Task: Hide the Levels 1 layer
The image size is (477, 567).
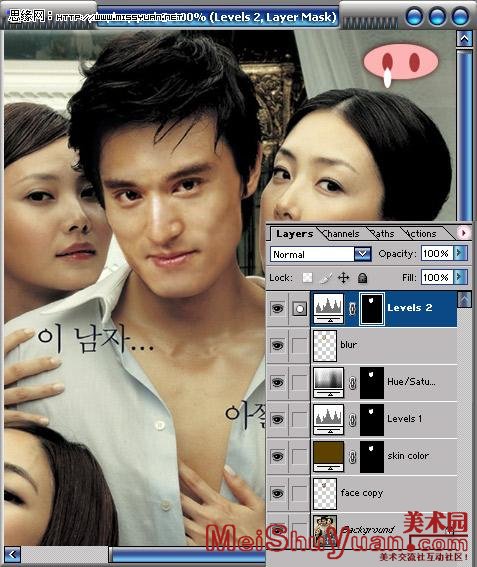Action: pyautogui.click(x=277, y=419)
